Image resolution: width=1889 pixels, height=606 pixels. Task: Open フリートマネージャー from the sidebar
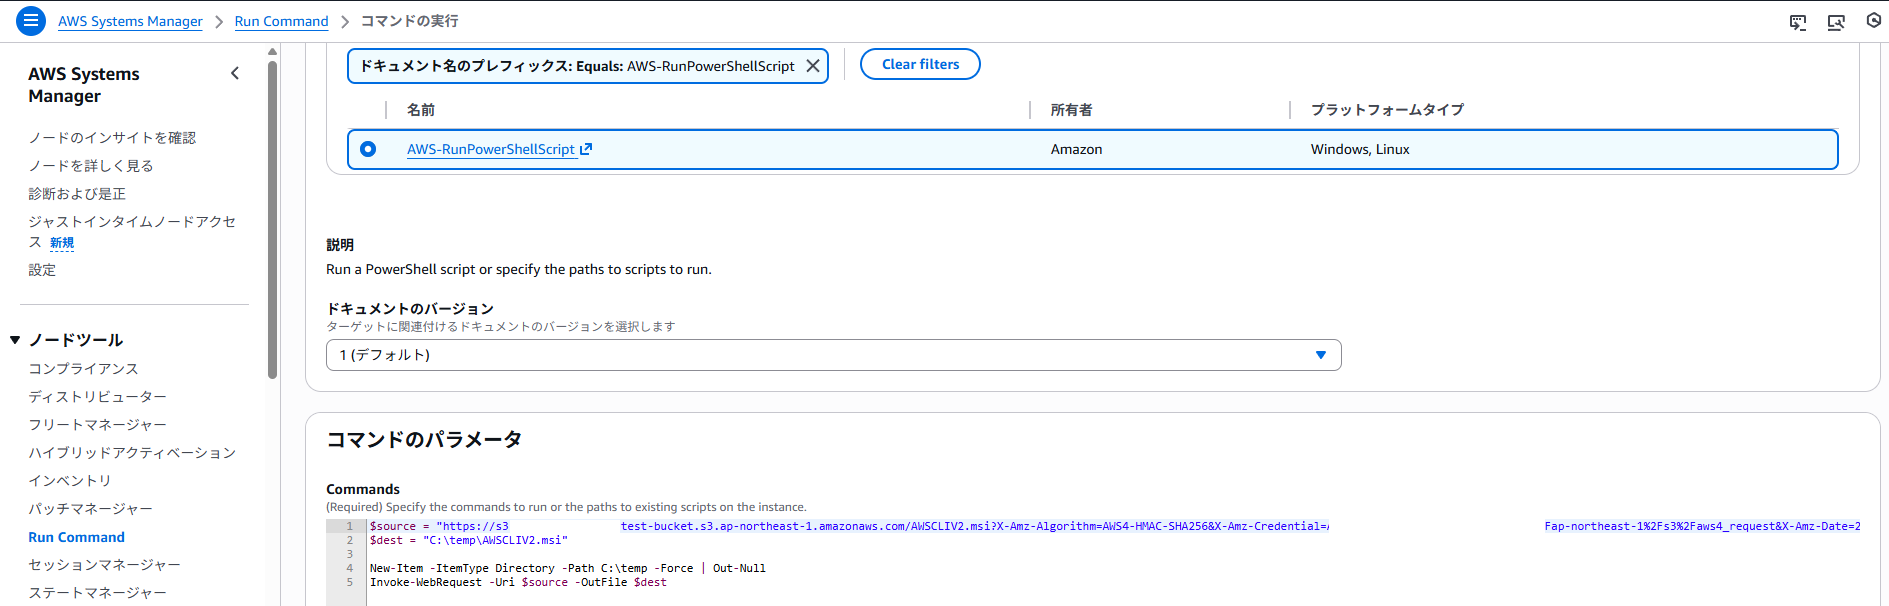coord(97,425)
